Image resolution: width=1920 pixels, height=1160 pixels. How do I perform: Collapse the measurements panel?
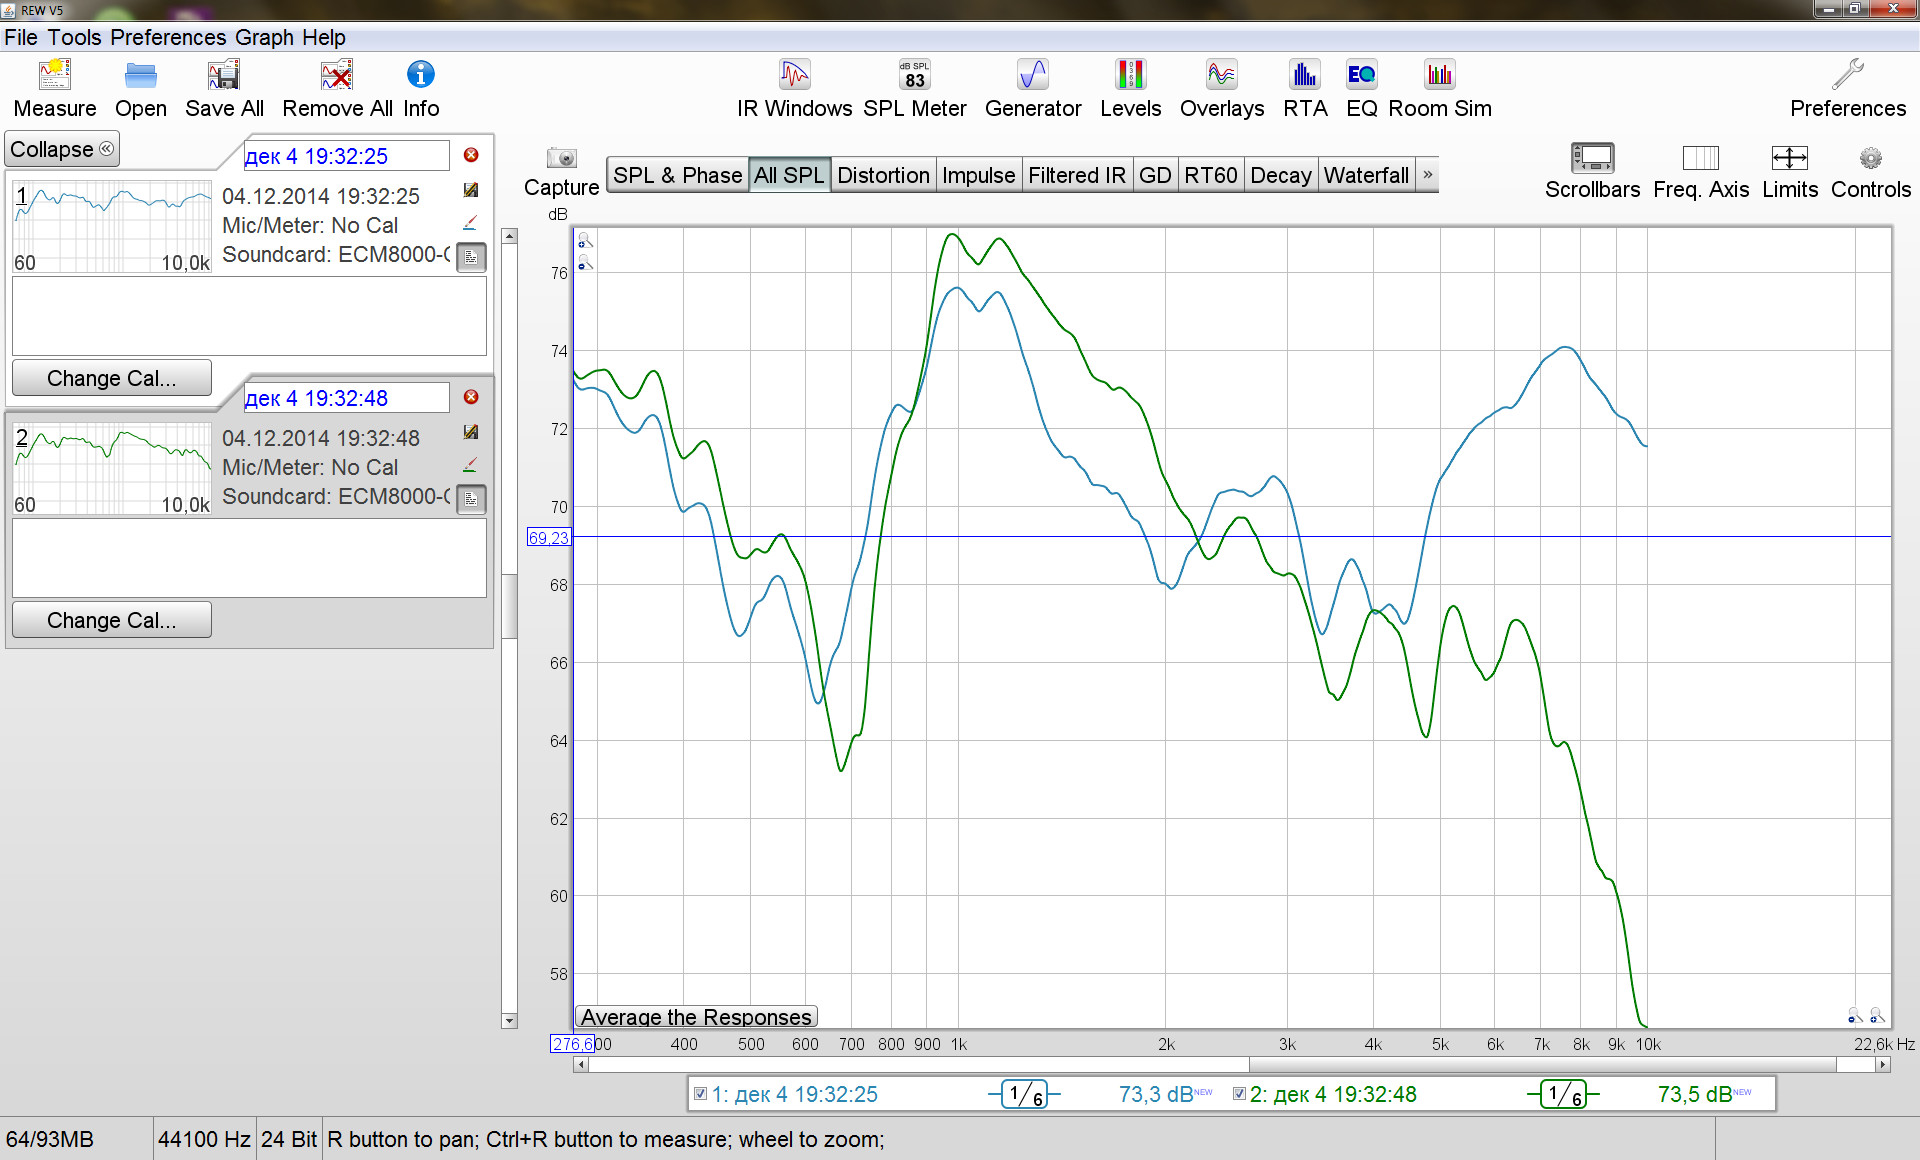[62, 149]
